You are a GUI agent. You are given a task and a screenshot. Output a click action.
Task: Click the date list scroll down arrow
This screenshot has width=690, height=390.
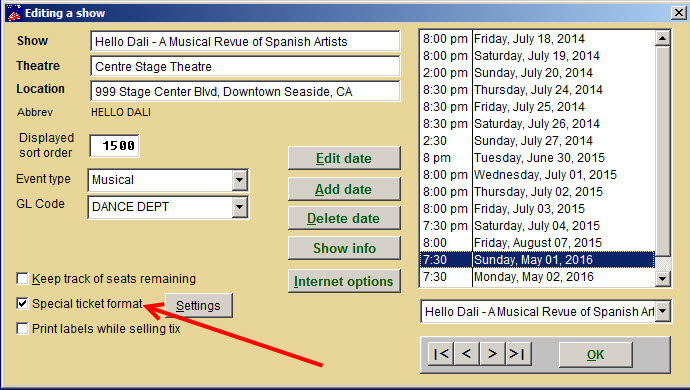[x=663, y=279]
